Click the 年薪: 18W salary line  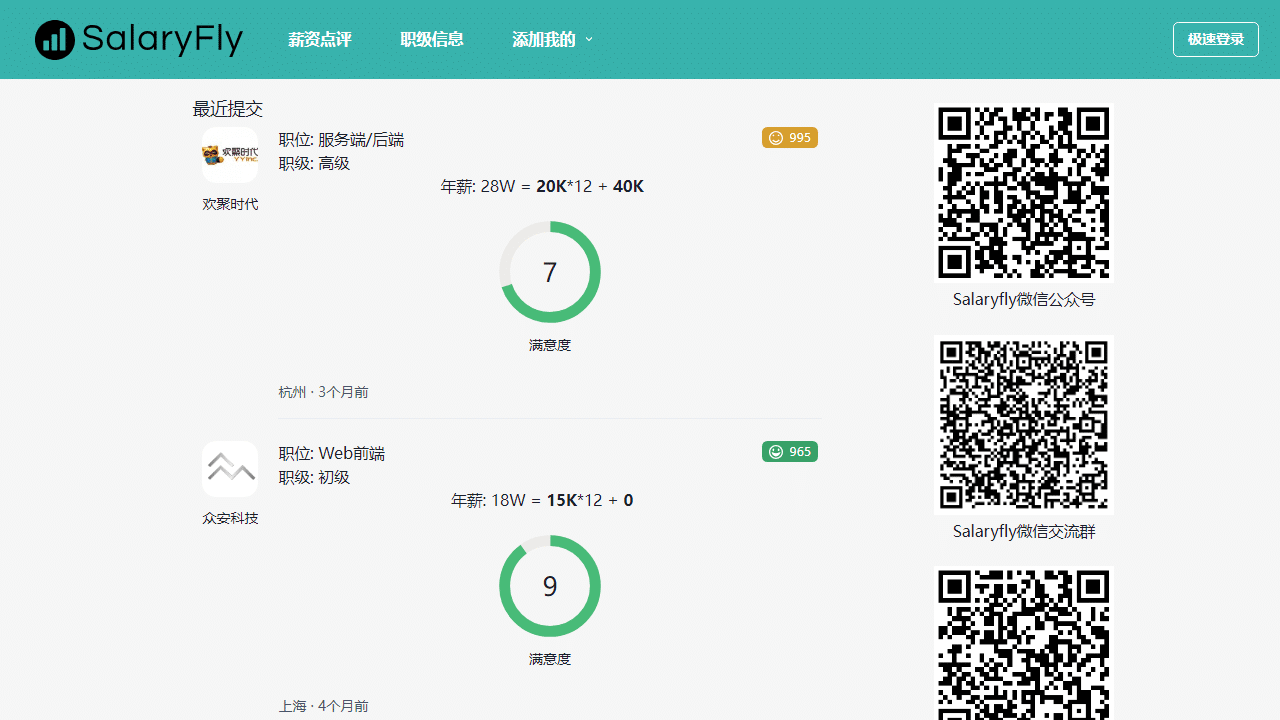pyautogui.click(x=543, y=501)
